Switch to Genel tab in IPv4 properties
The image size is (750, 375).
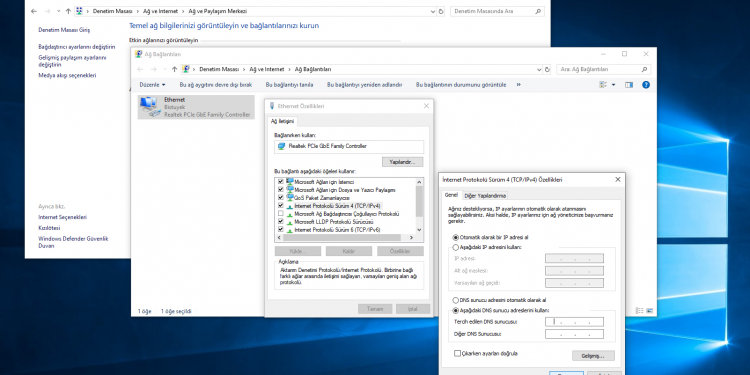(x=451, y=195)
